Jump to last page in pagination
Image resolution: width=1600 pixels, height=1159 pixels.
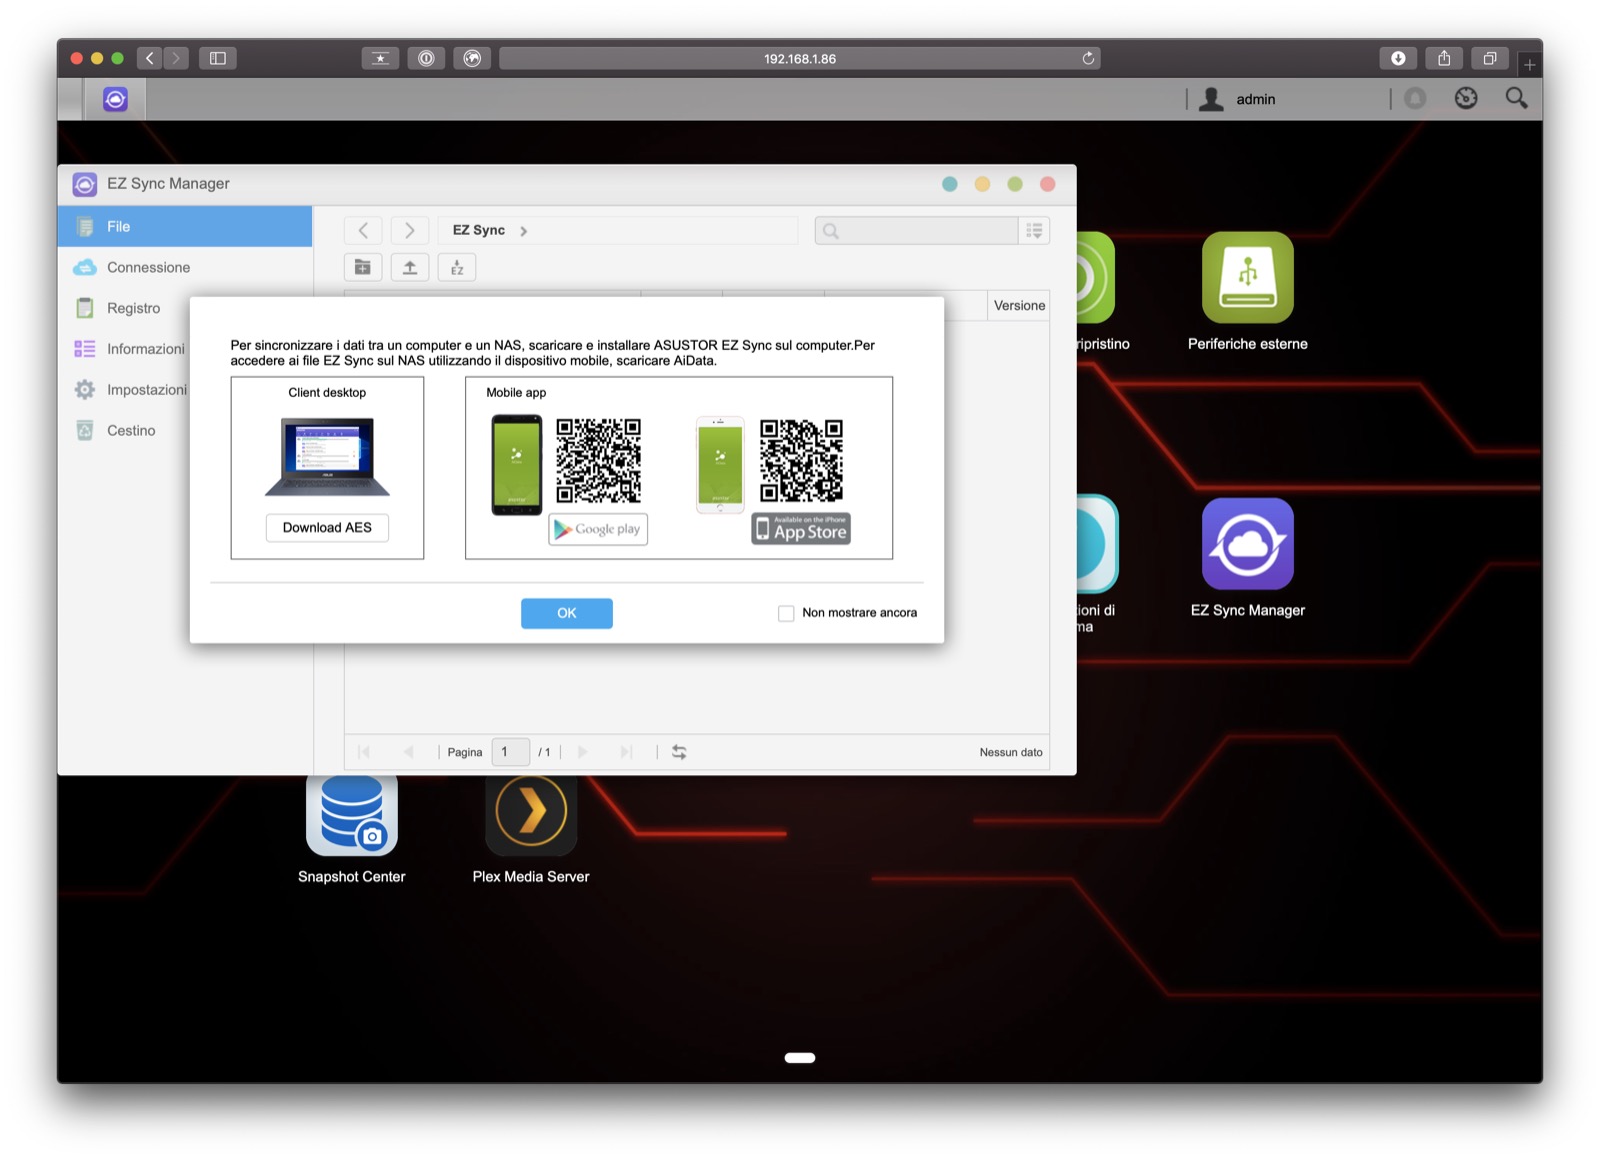point(626,752)
